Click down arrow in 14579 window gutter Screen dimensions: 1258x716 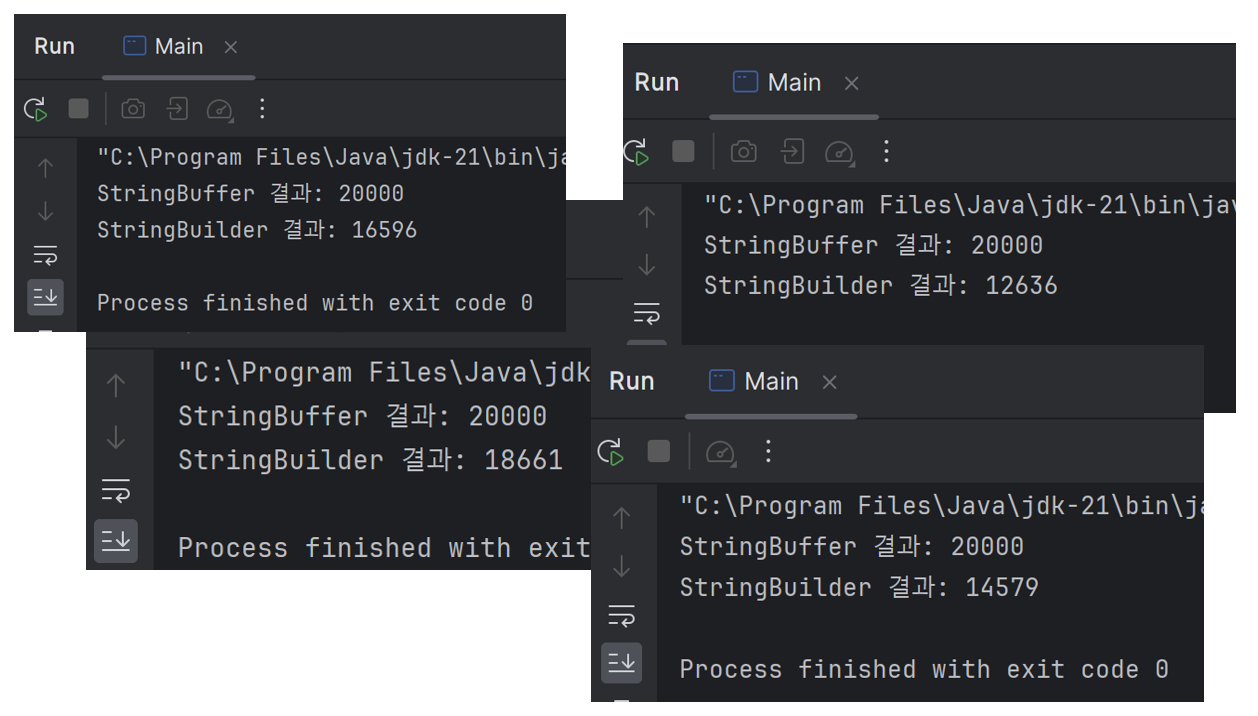622,566
